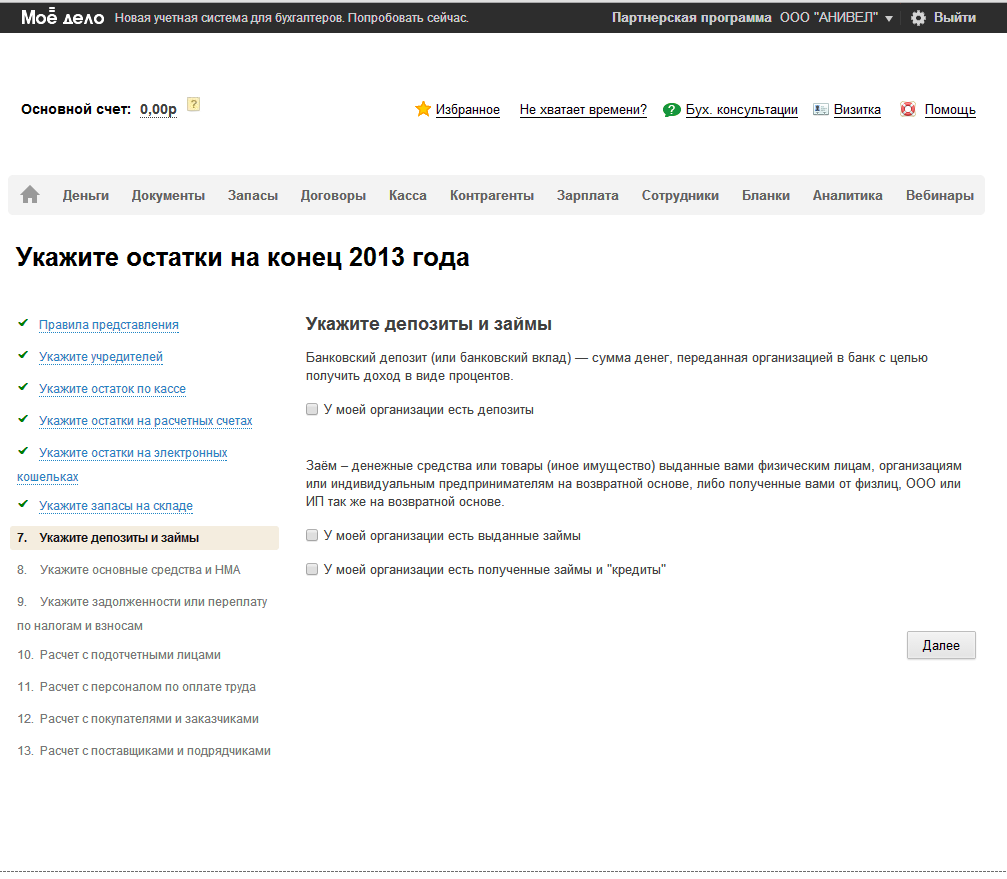The image size is (1007, 879).
Task: Click the Моё дело logo
Action: [62, 17]
